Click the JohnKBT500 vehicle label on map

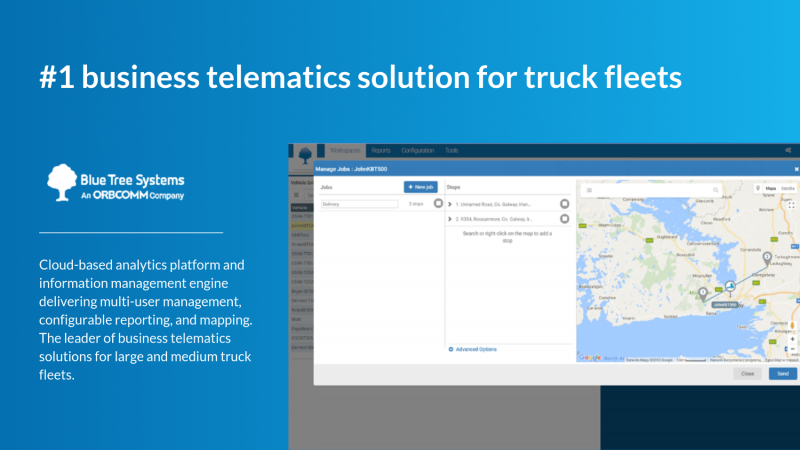click(x=725, y=305)
